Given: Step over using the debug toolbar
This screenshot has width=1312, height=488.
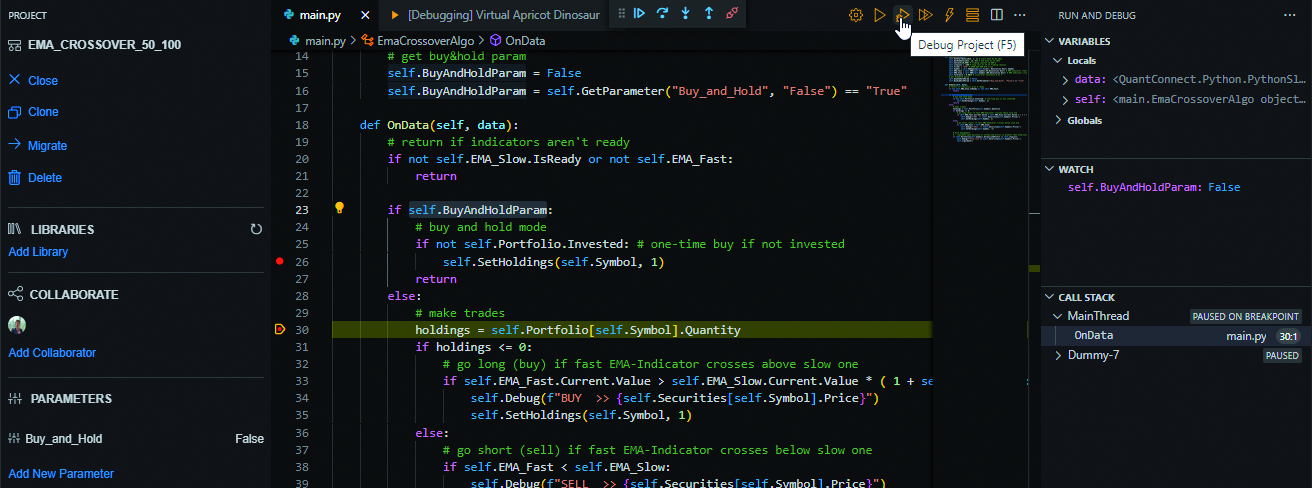Looking at the screenshot, I should [x=662, y=14].
